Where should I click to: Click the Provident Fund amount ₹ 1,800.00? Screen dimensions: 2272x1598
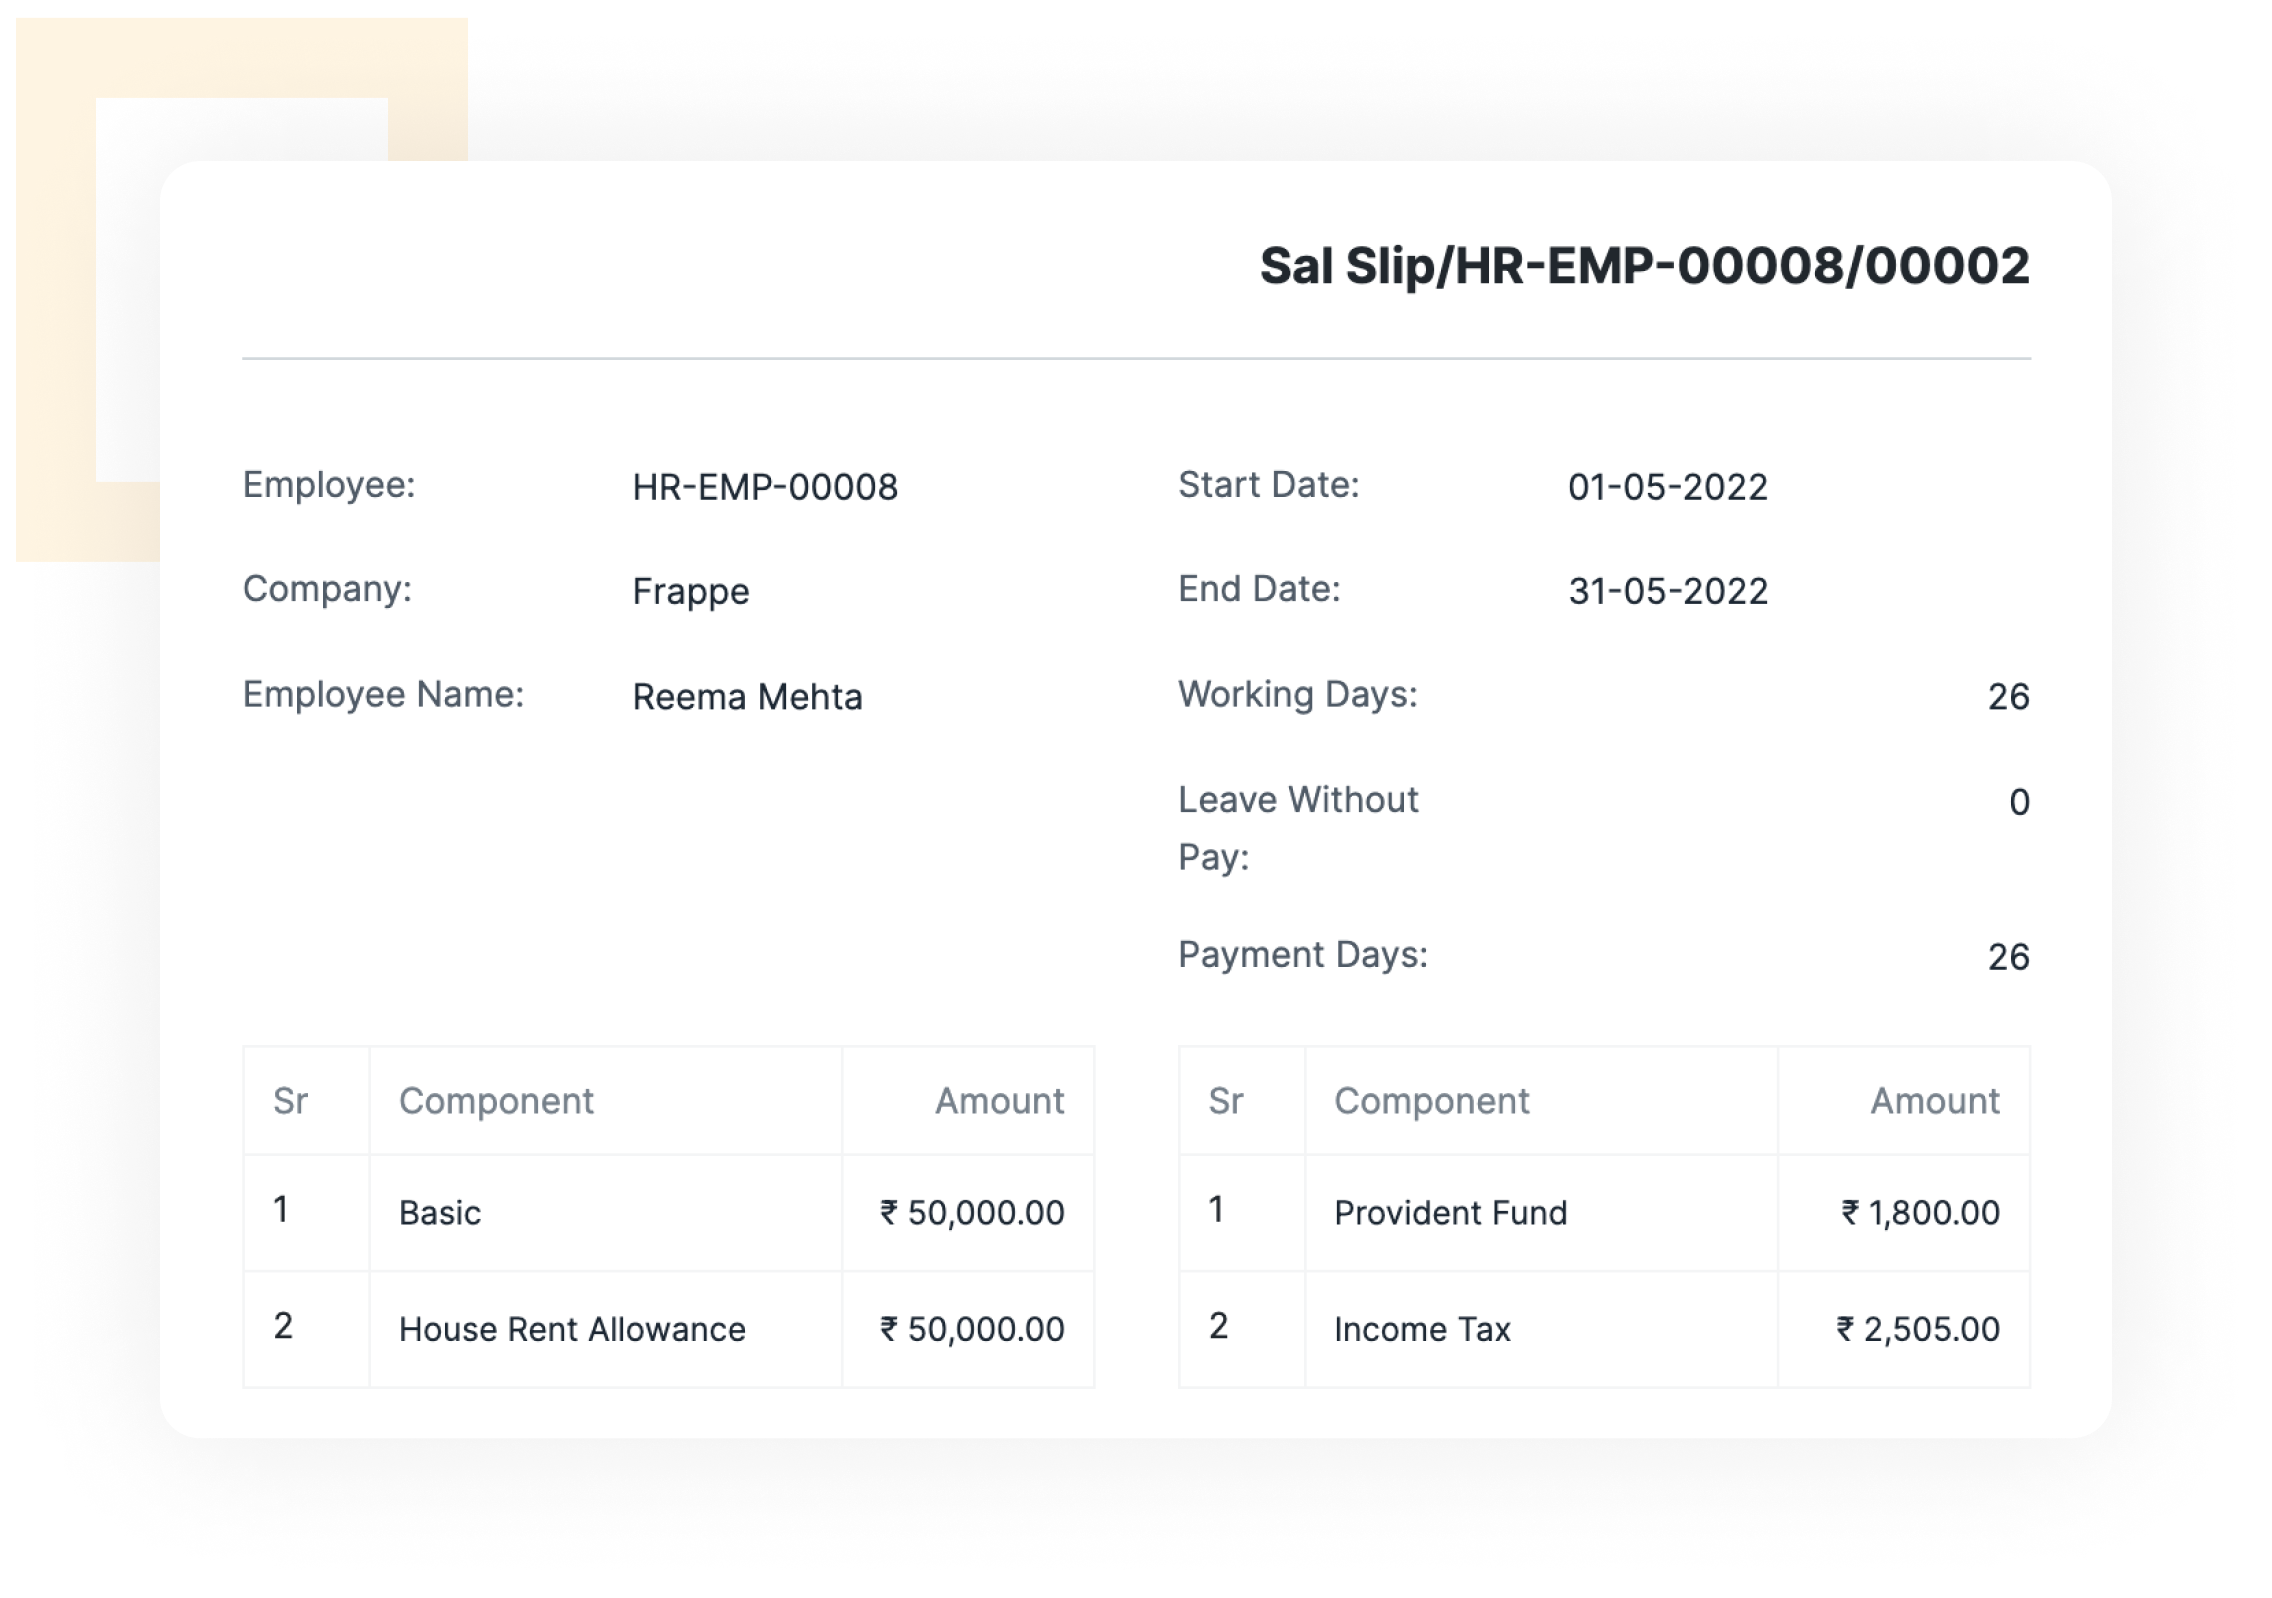pyautogui.click(x=1920, y=1213)
